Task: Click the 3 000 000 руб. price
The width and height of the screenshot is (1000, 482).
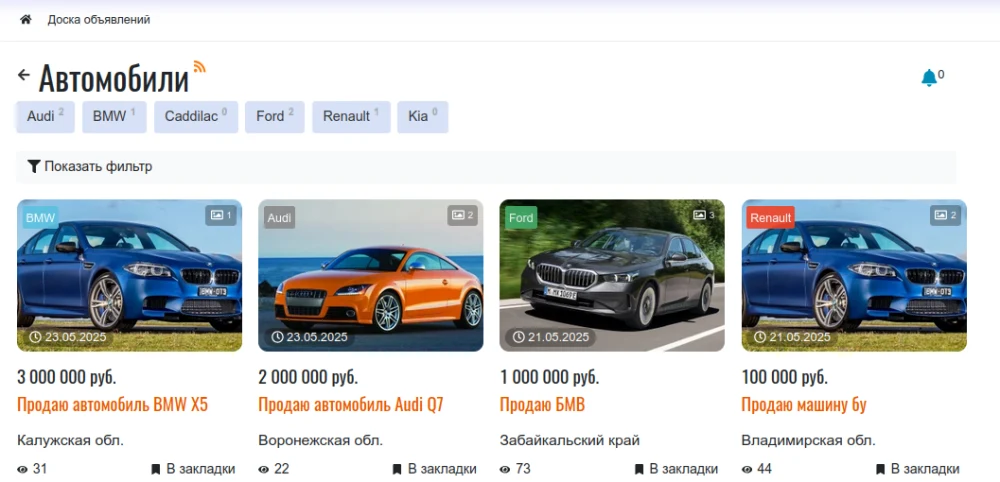Action: click(67, 377)
